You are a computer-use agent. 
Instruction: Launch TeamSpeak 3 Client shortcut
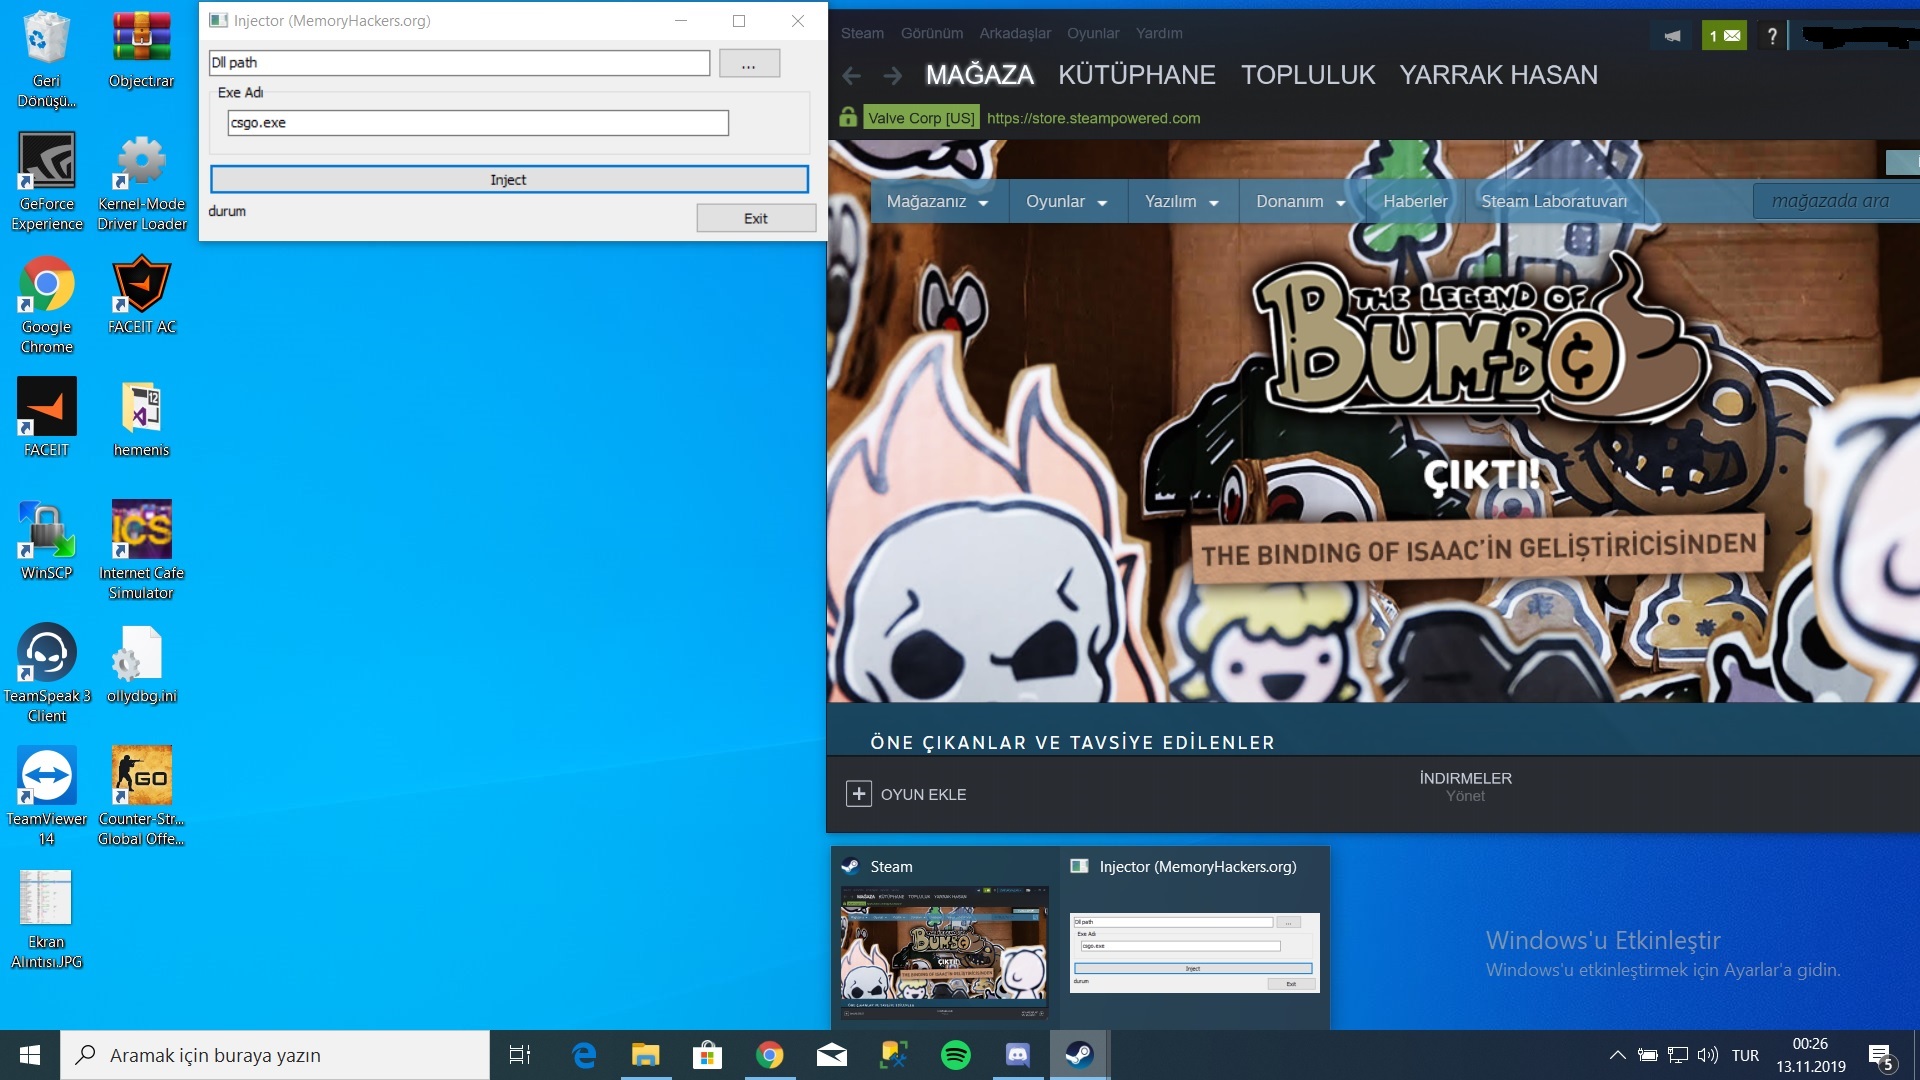pos(46,674)
